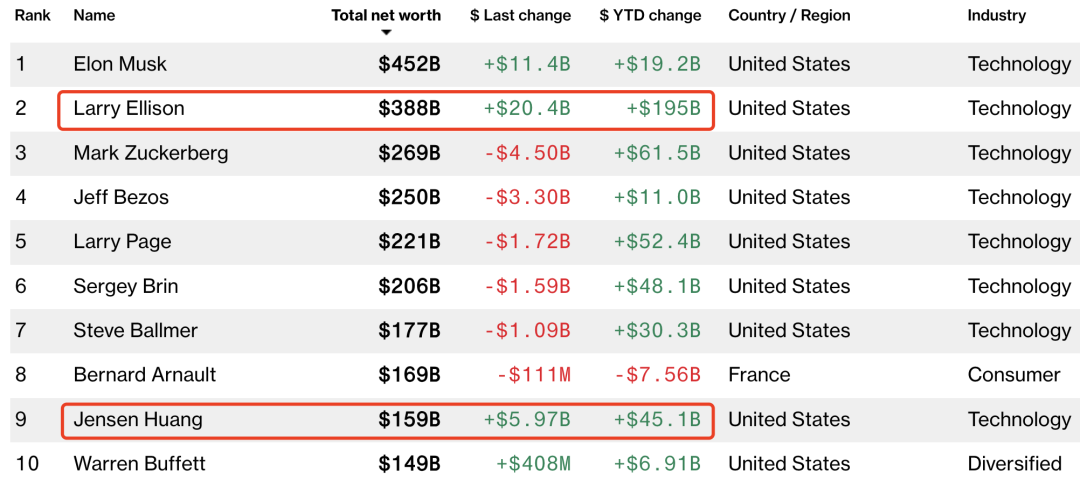
Task: Sort by $ YTD change column header
Action: coord(650,15)
